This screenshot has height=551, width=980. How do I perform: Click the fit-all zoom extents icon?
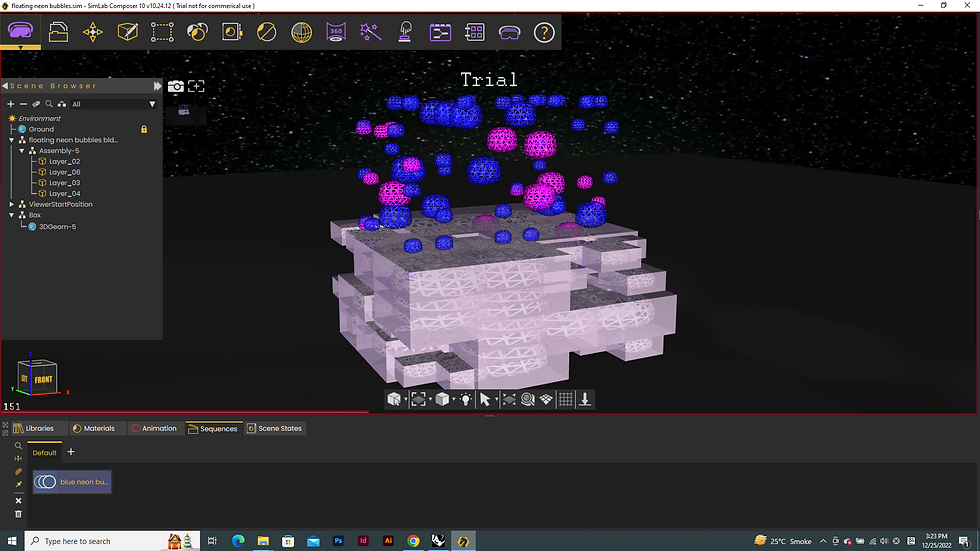click(x=509, y=399)
